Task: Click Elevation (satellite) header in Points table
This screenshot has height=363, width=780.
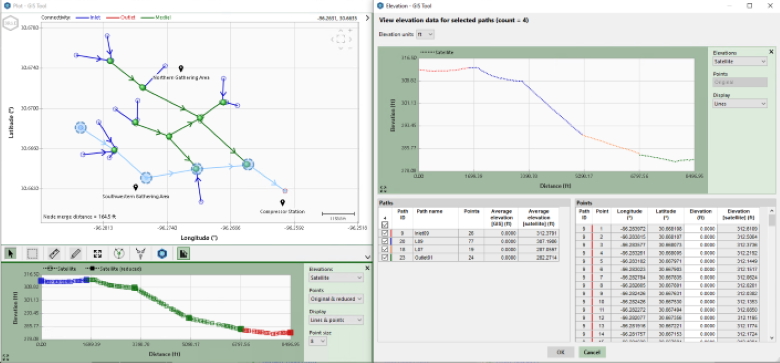Action: point(740,214)
